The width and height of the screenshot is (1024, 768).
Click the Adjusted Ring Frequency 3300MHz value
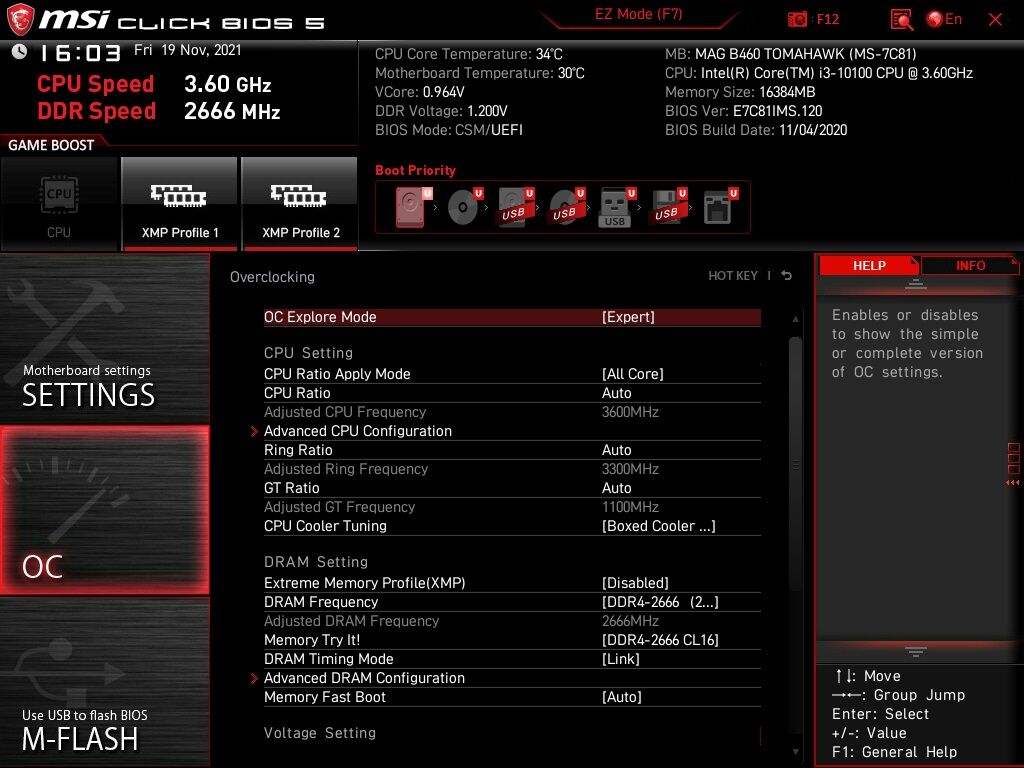630,469
